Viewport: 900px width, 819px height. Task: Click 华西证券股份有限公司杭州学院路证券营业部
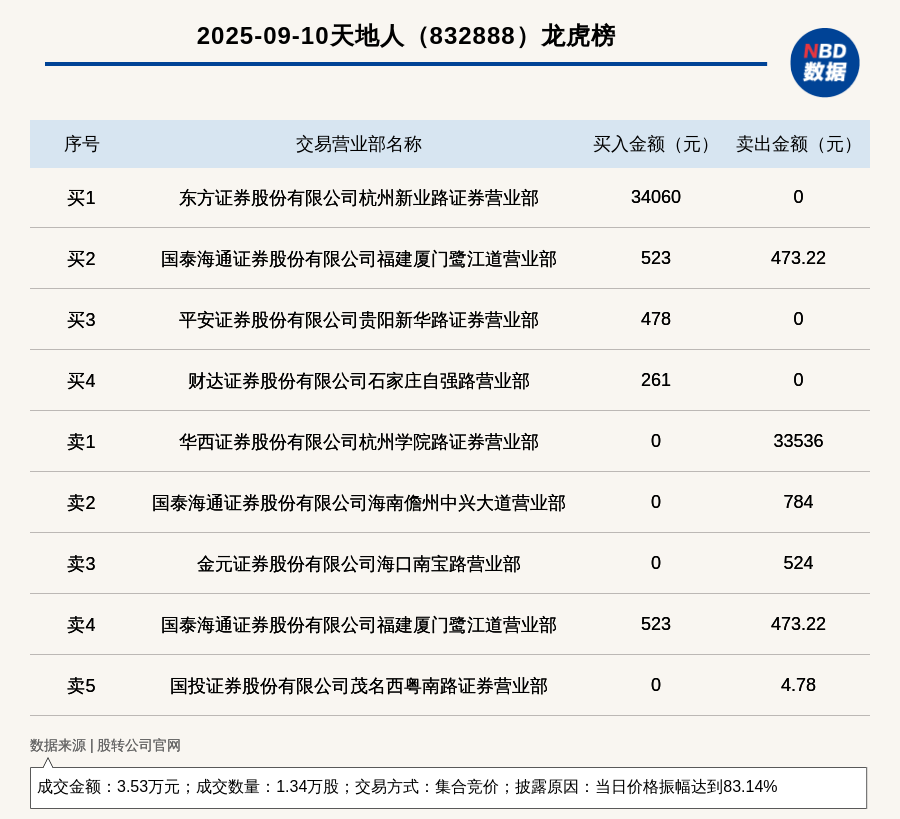tap(359, 442)
